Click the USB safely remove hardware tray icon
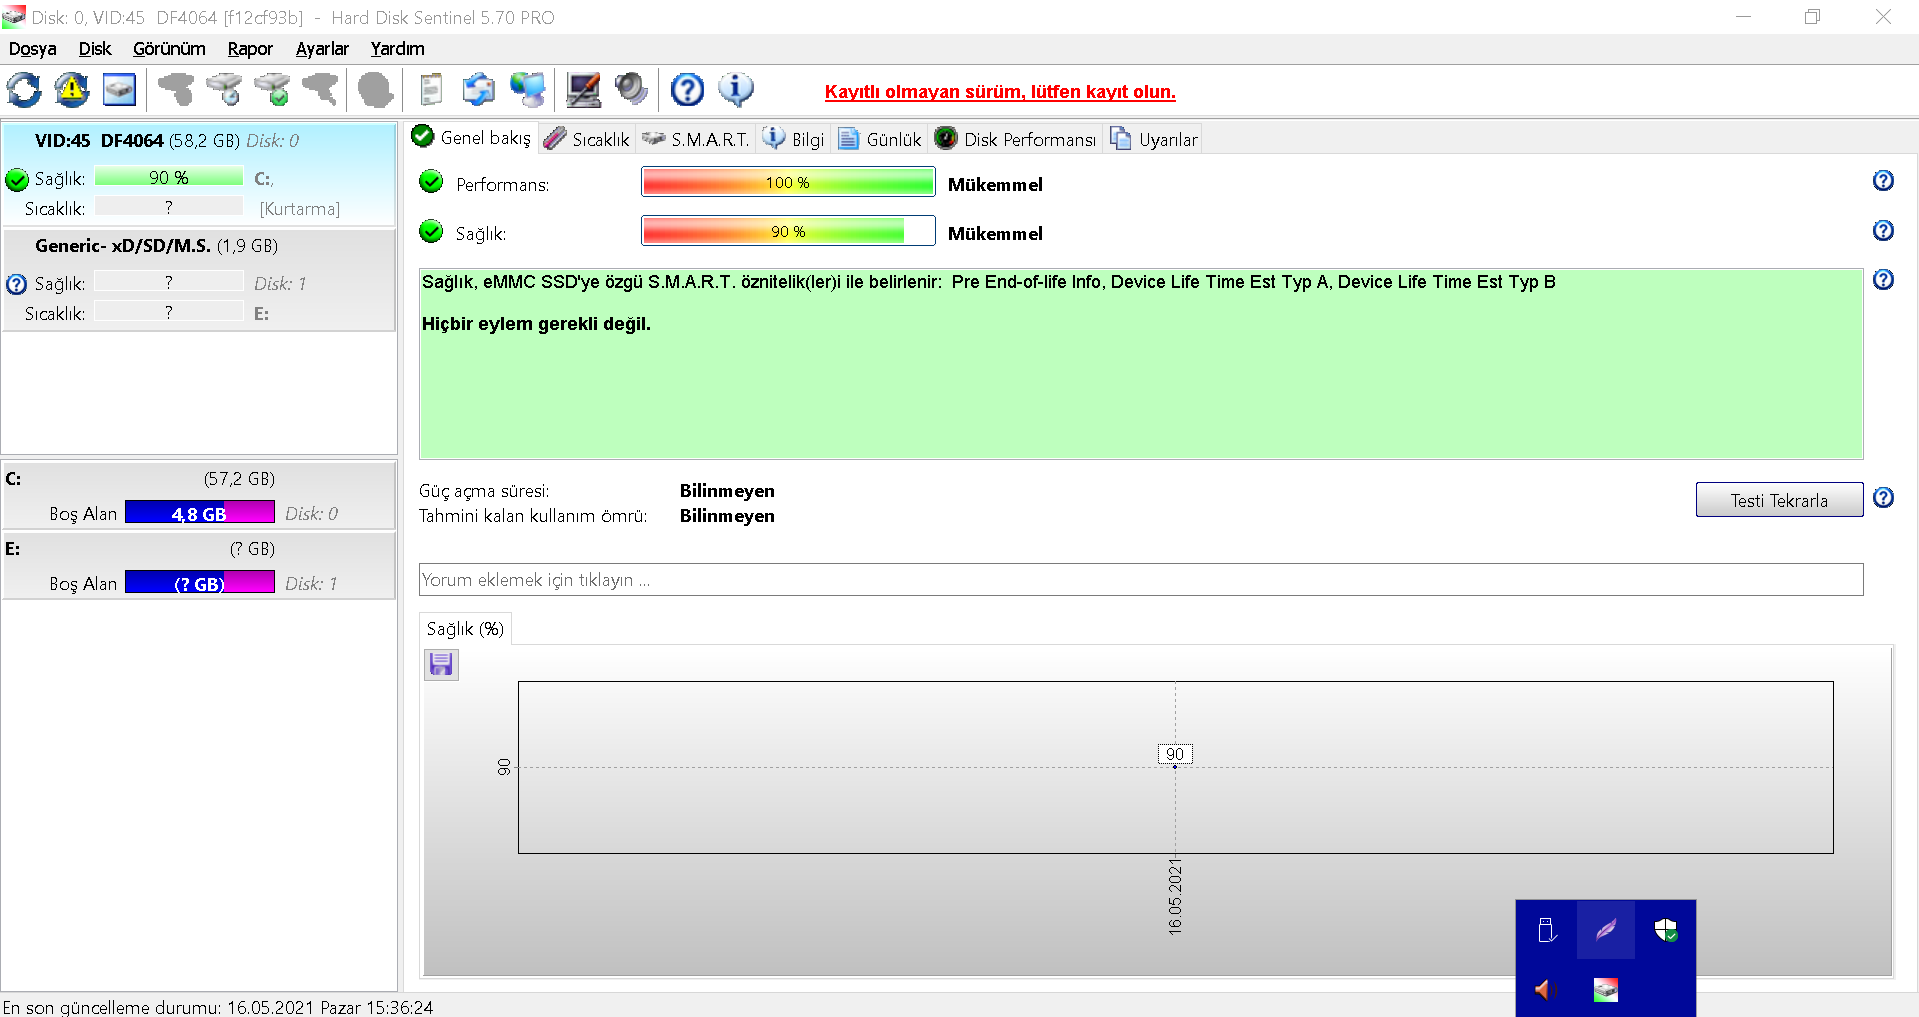This screenshot has width=1919, height=1017. click(1546, 930)
